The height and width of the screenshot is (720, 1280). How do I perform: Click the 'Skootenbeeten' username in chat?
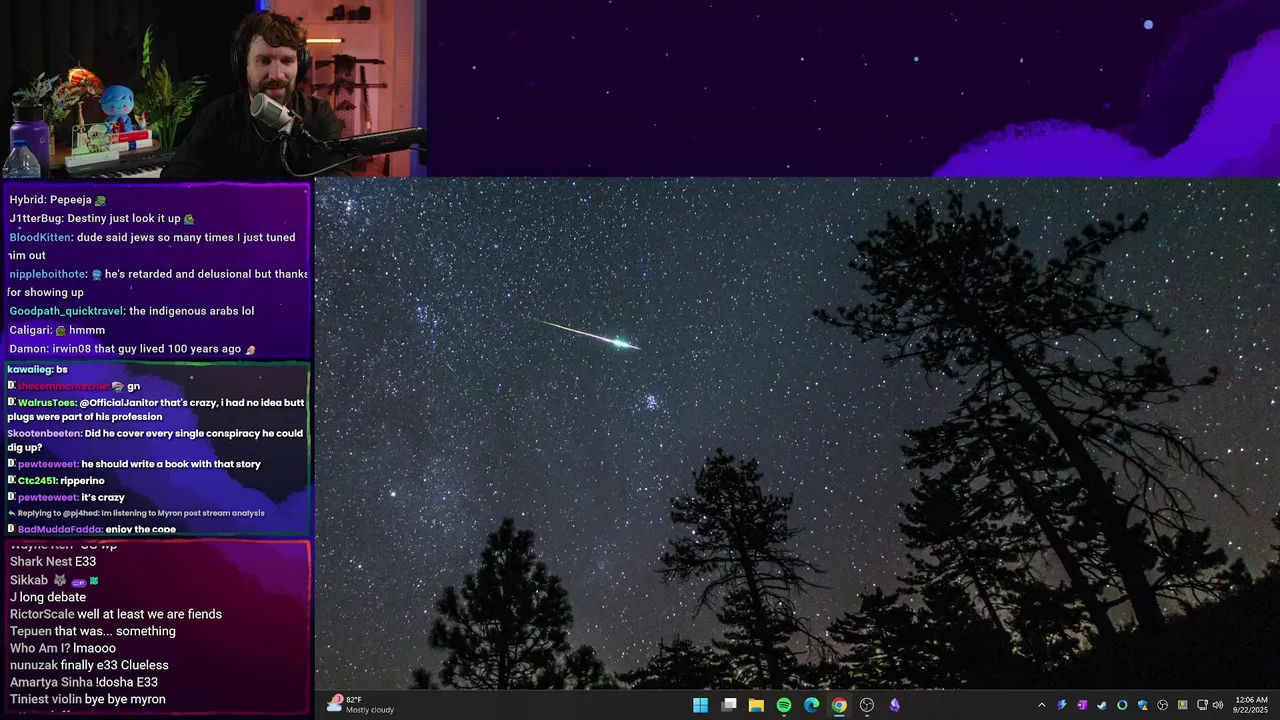point(44,433)
